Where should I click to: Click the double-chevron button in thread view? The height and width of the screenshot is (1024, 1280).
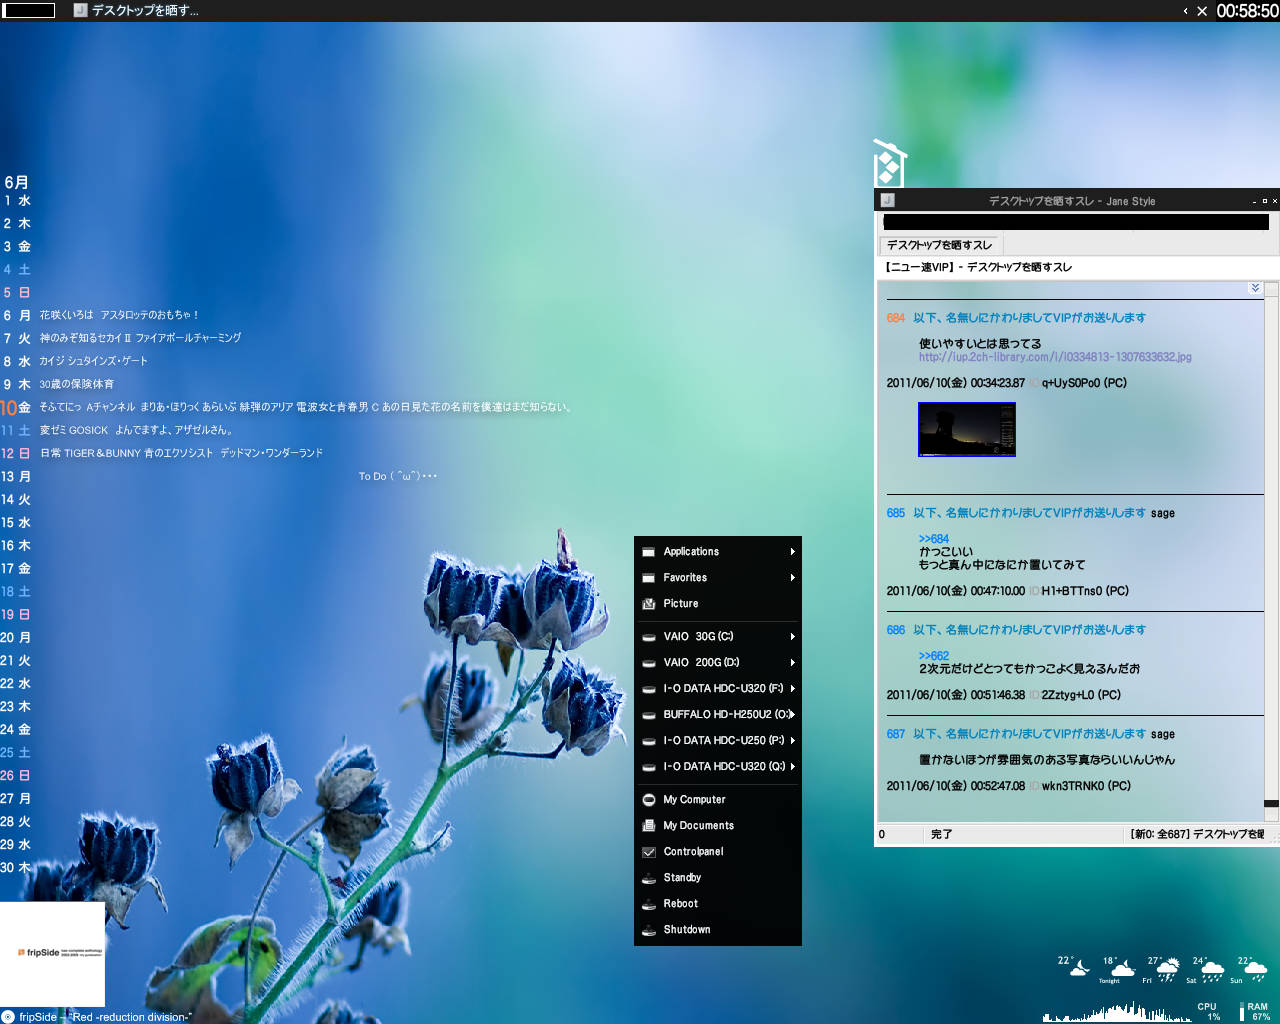pyautogui.click(x=1255, y=288)
